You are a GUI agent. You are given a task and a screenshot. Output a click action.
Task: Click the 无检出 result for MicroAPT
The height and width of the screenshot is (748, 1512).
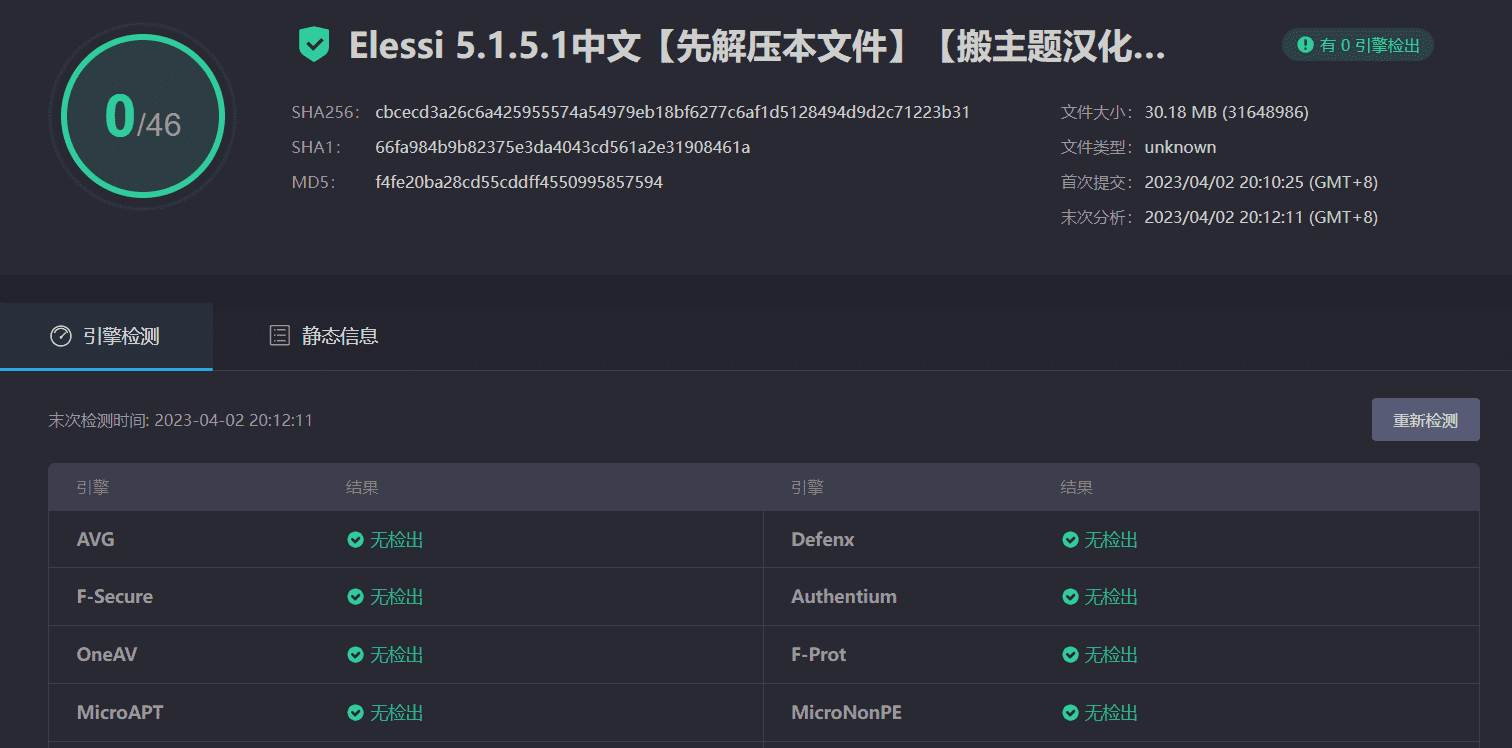coord(397,713)
